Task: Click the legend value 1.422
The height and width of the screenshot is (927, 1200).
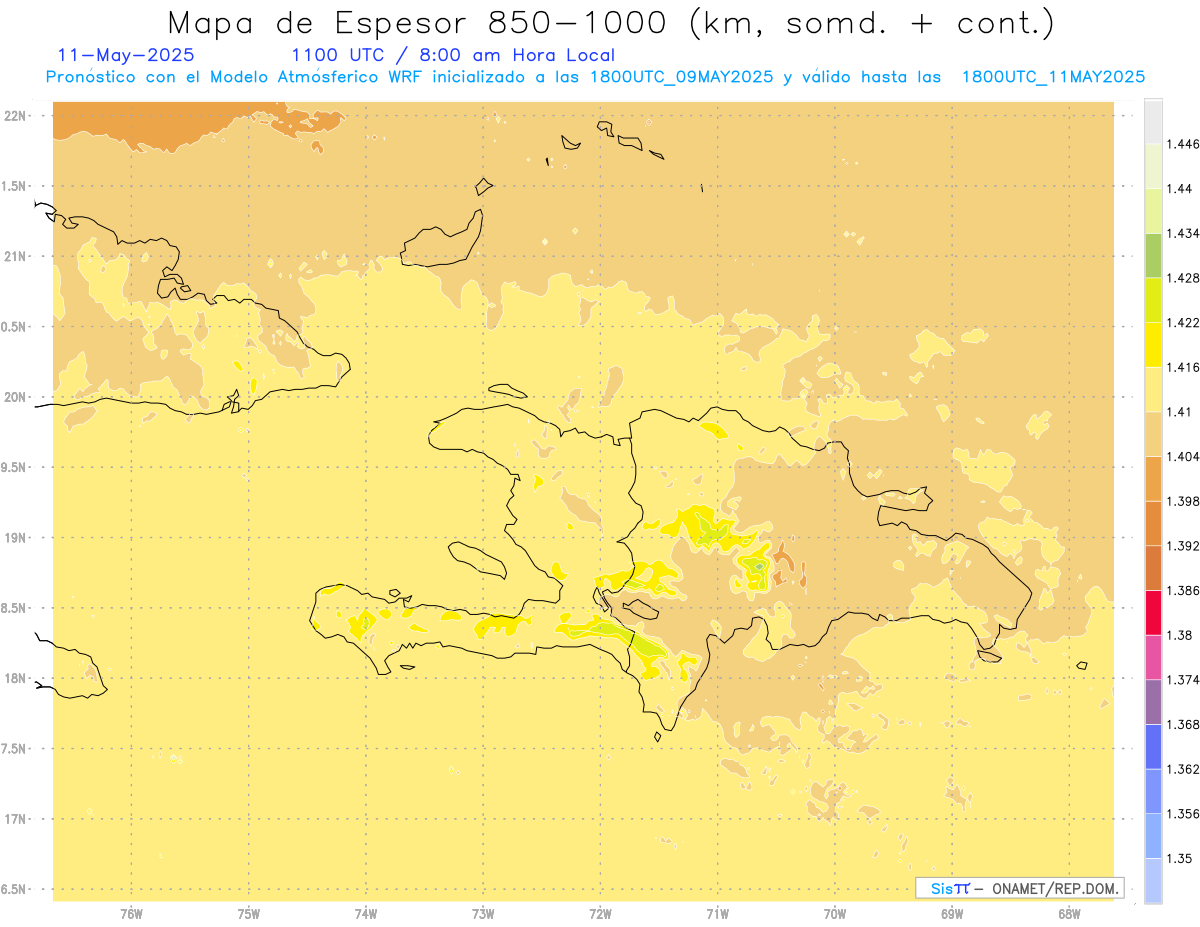Action: 1183,323
